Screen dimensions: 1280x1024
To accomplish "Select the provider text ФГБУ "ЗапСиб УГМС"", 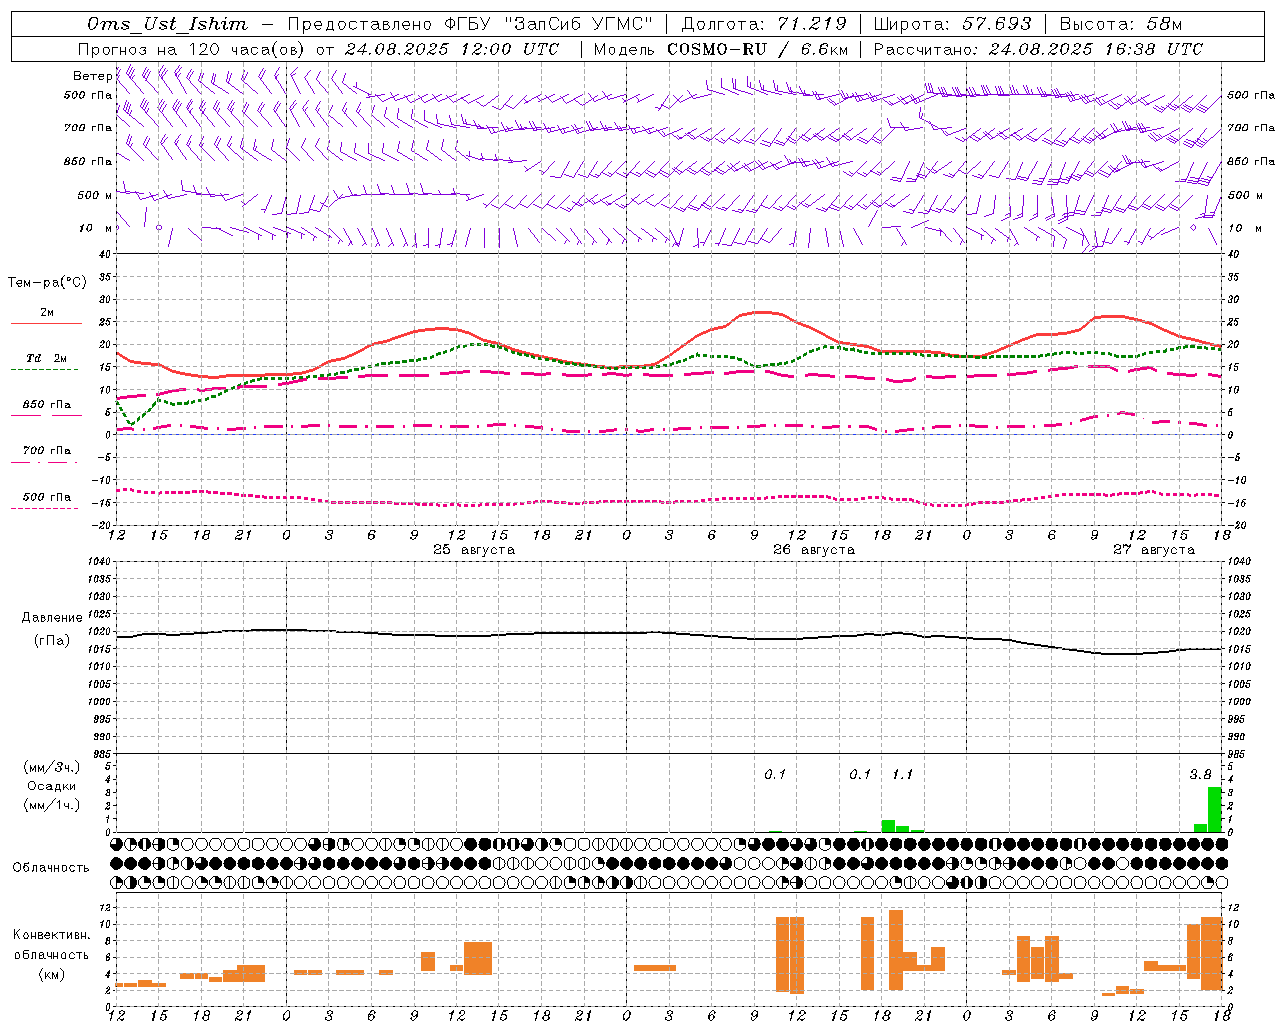I will pos(547,24).
